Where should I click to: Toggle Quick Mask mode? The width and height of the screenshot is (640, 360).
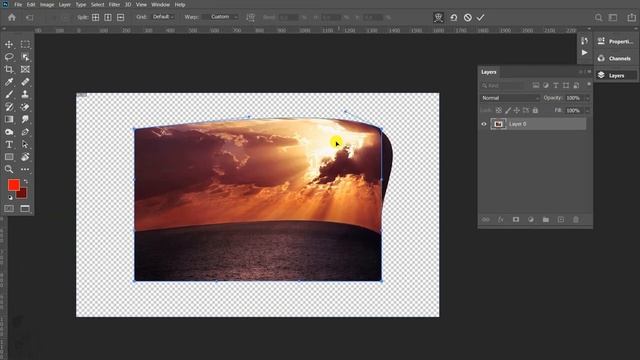click(x=9, y=209)
